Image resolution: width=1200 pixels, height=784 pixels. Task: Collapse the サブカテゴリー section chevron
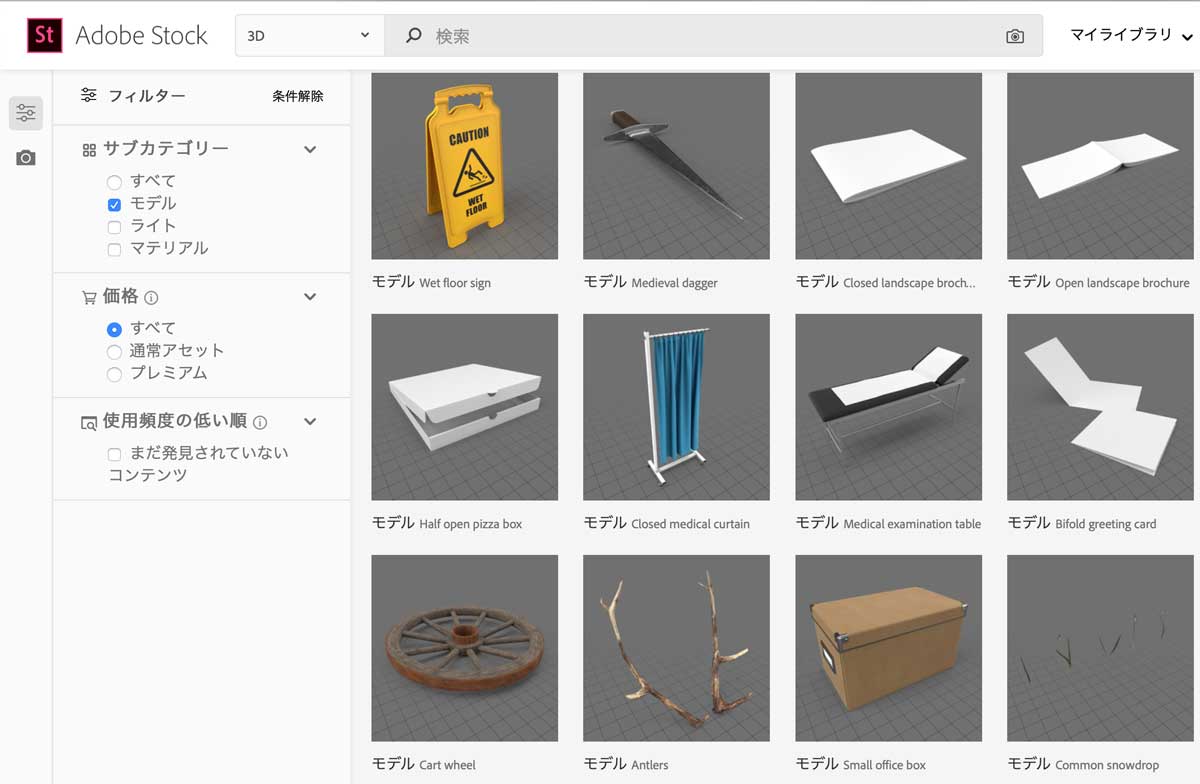tap(310, 149)
